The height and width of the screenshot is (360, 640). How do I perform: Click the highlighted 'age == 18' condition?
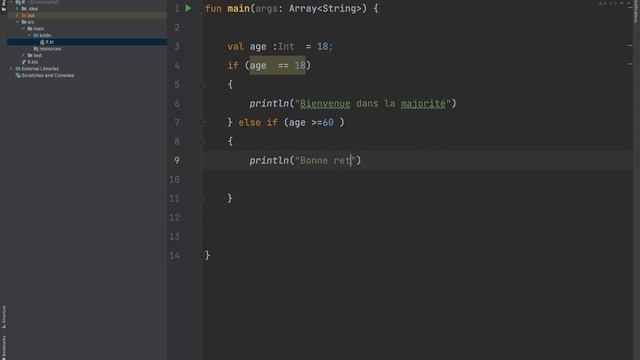click(277, 65)
